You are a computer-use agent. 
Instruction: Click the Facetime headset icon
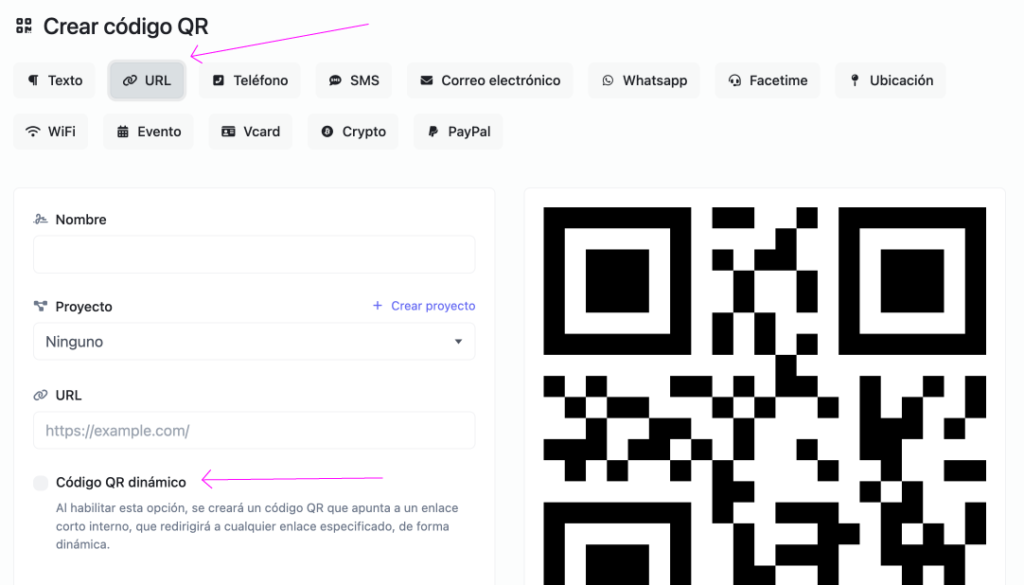click(x=735, y=81)
